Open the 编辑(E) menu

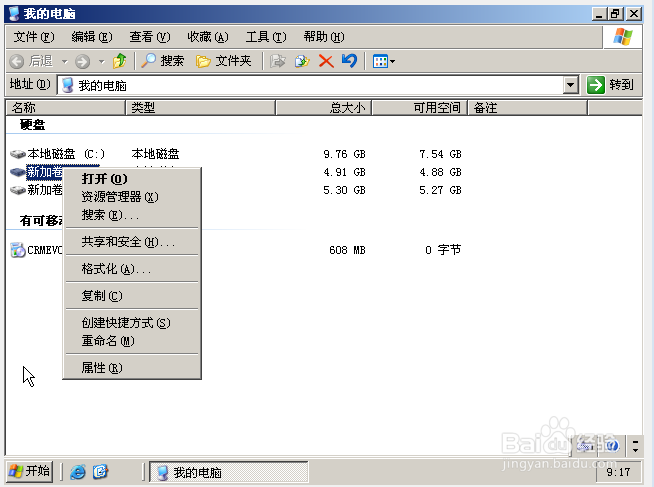(x=92, y=37)
